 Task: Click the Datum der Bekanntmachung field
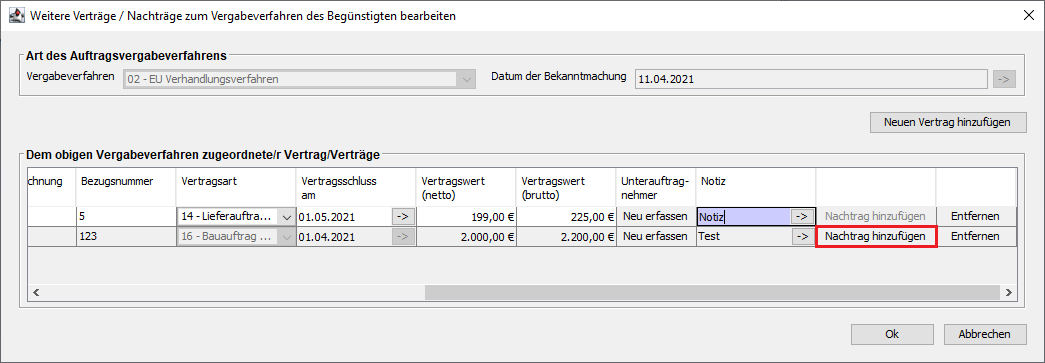[811, 79]
